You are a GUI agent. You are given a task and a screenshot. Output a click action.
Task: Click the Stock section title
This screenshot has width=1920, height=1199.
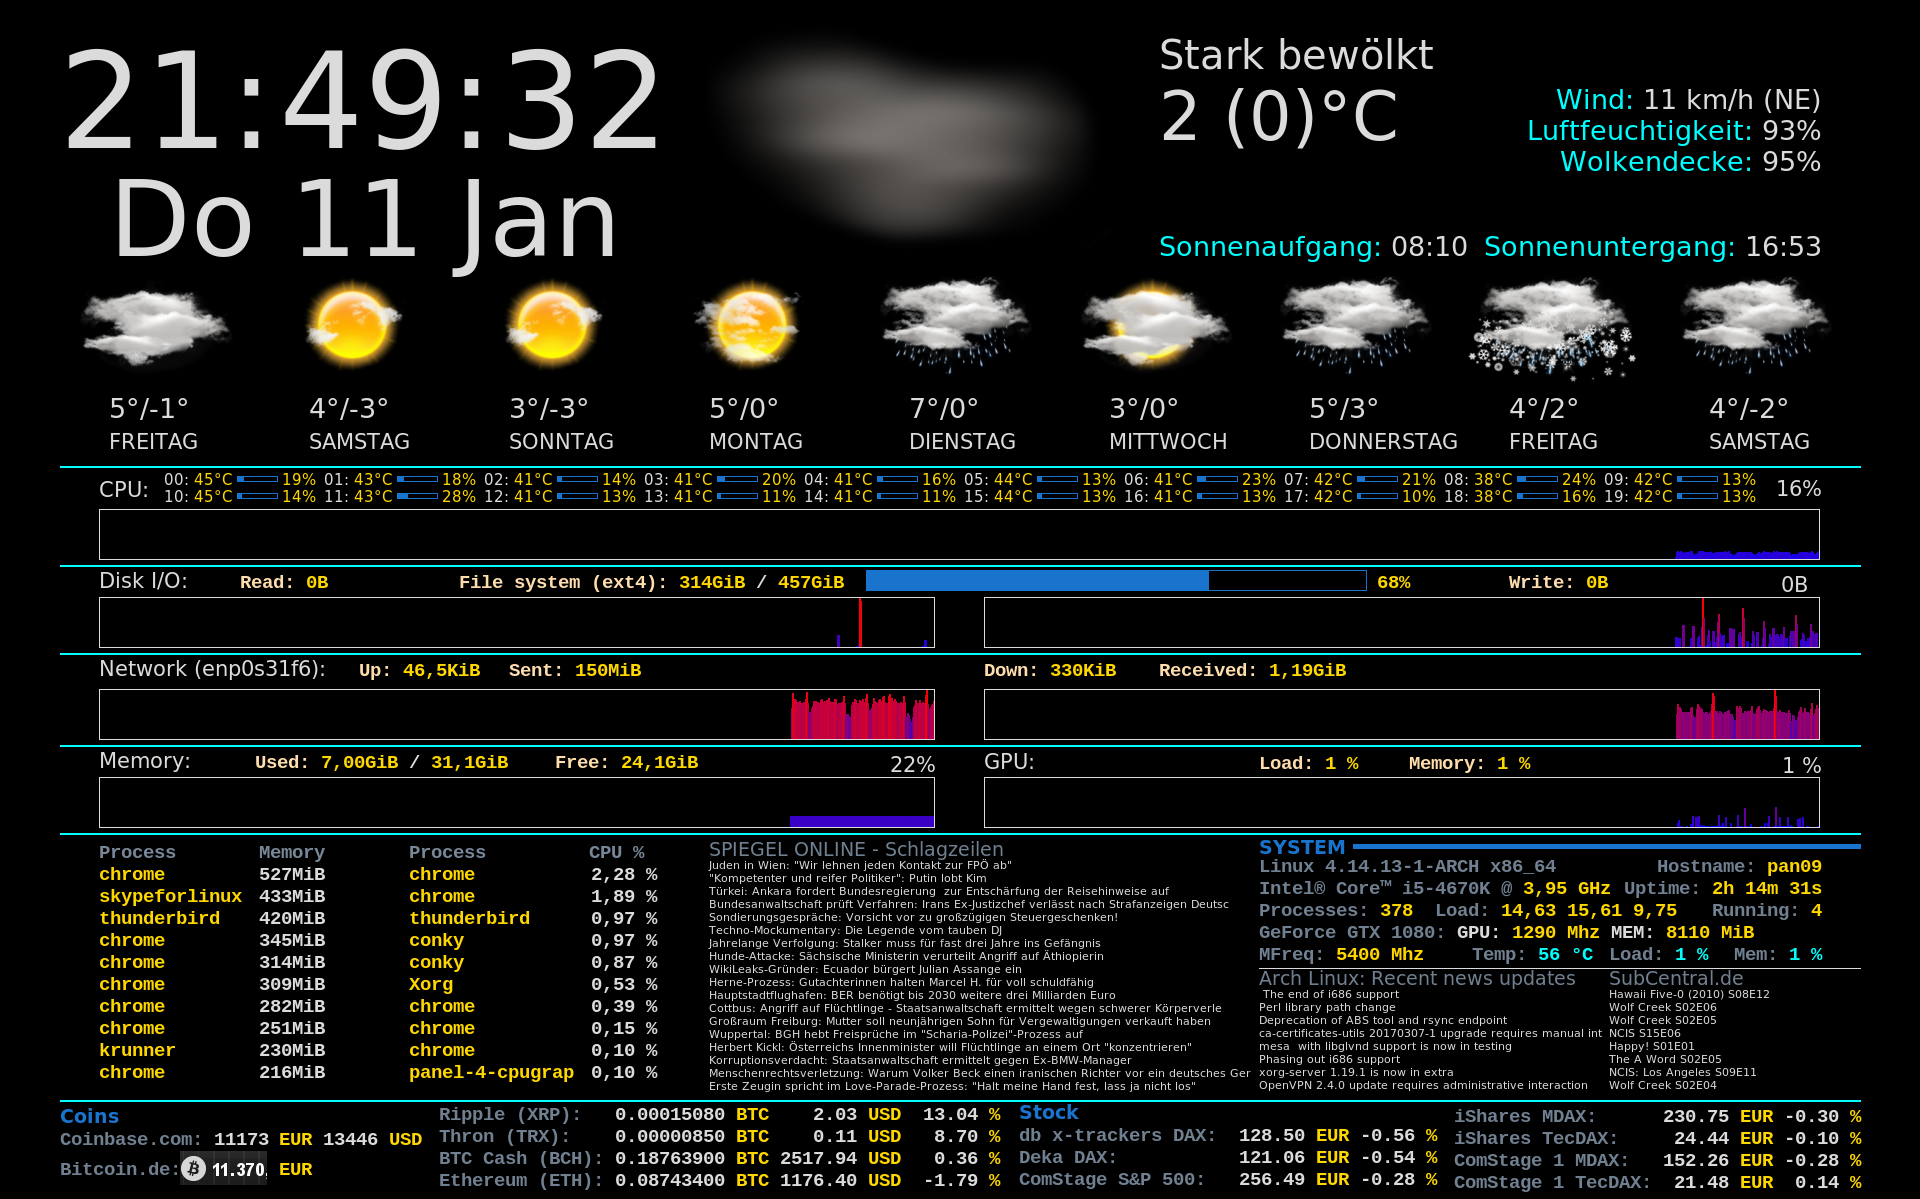click(1048, 1112)
